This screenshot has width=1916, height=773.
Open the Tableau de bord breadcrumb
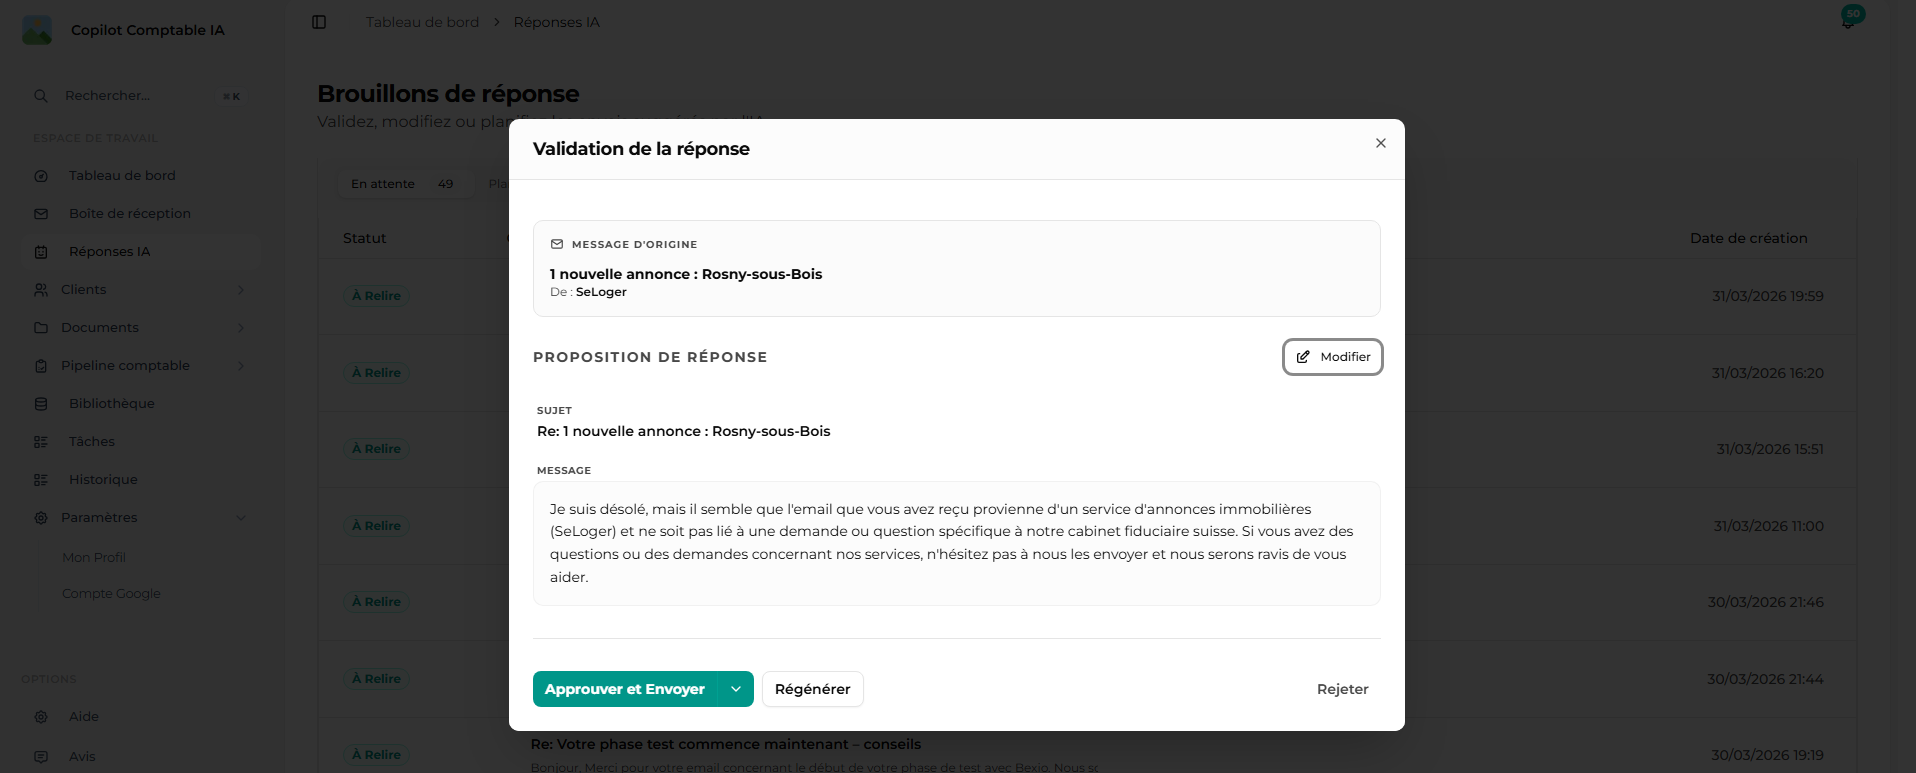(x=422, y=22)
